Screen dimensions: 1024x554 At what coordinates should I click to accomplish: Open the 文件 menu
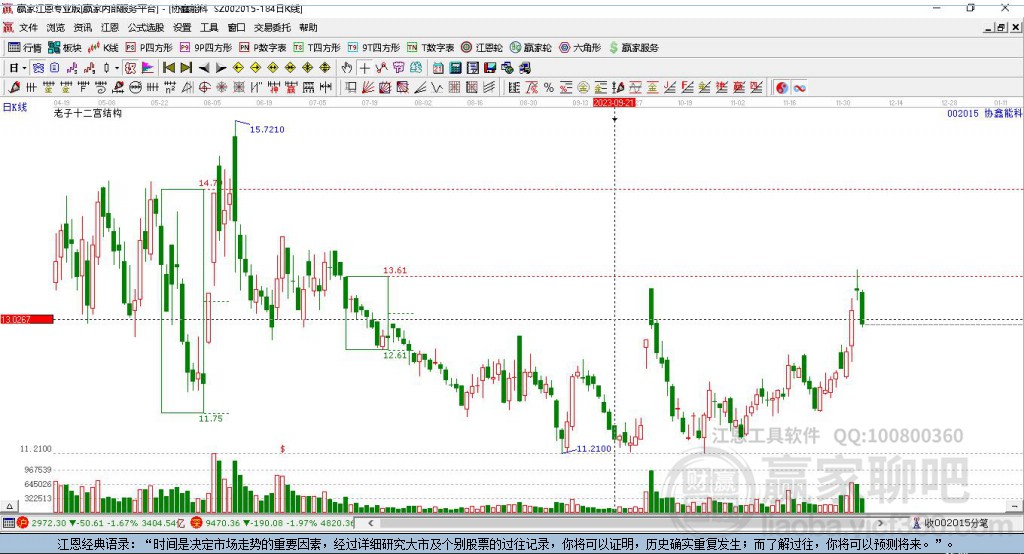[x=28, y=27]
